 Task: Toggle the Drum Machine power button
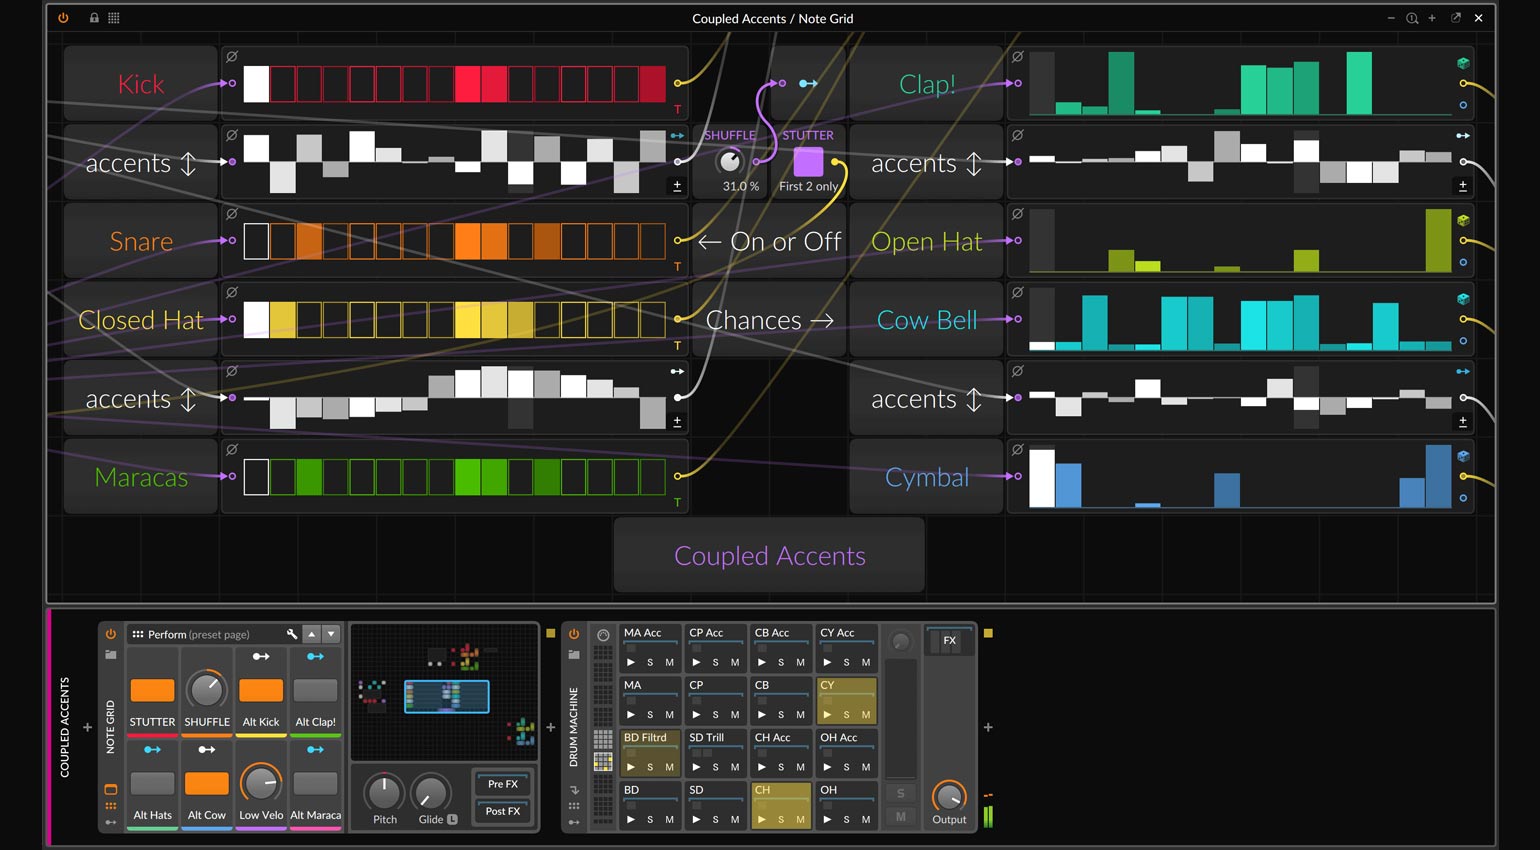[574, 634]
